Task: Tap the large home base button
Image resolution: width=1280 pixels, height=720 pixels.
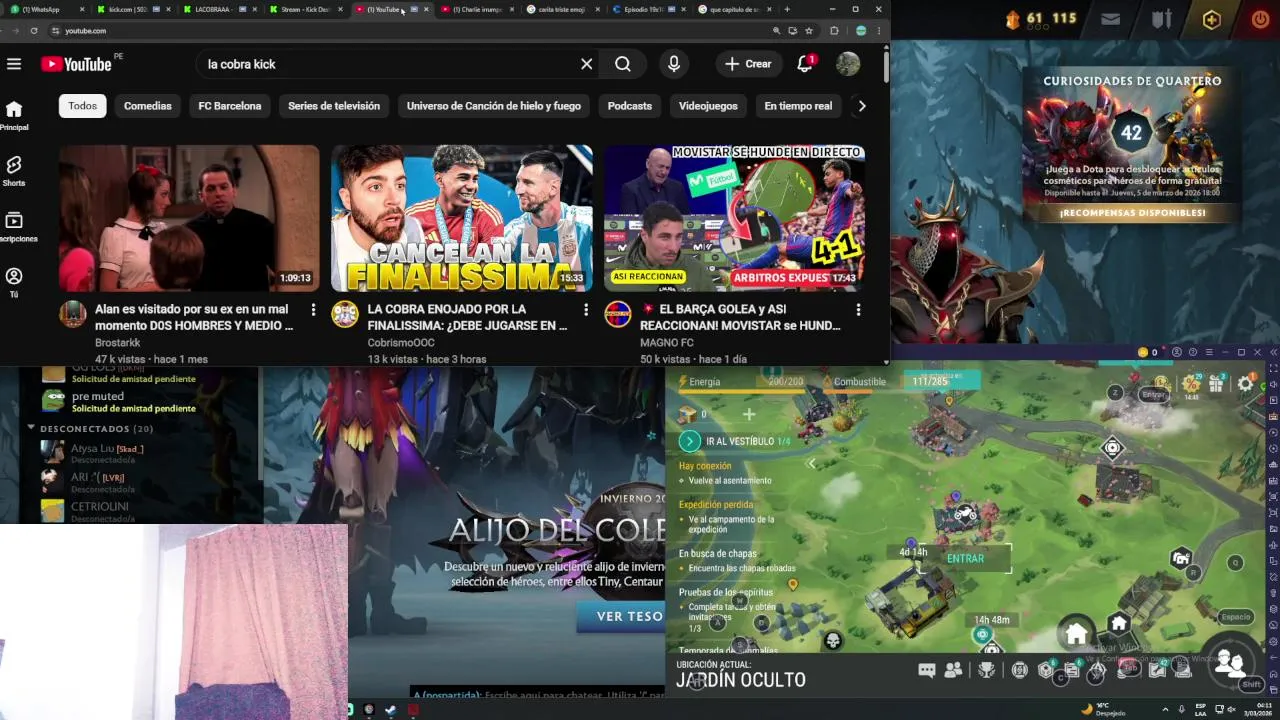Action: [1076, 634]
